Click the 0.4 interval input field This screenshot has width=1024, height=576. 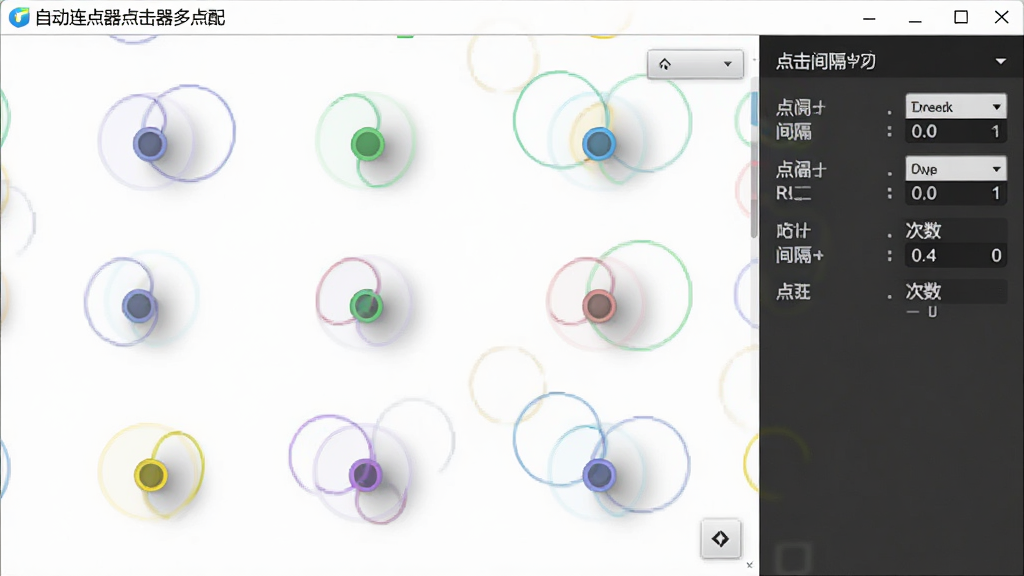955,255
